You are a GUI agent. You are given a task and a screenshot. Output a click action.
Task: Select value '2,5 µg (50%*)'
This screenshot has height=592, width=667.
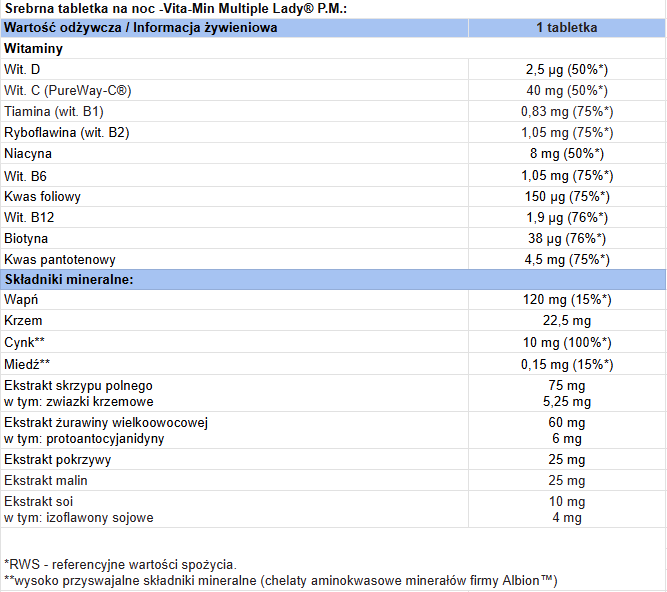tap(567, 69)
